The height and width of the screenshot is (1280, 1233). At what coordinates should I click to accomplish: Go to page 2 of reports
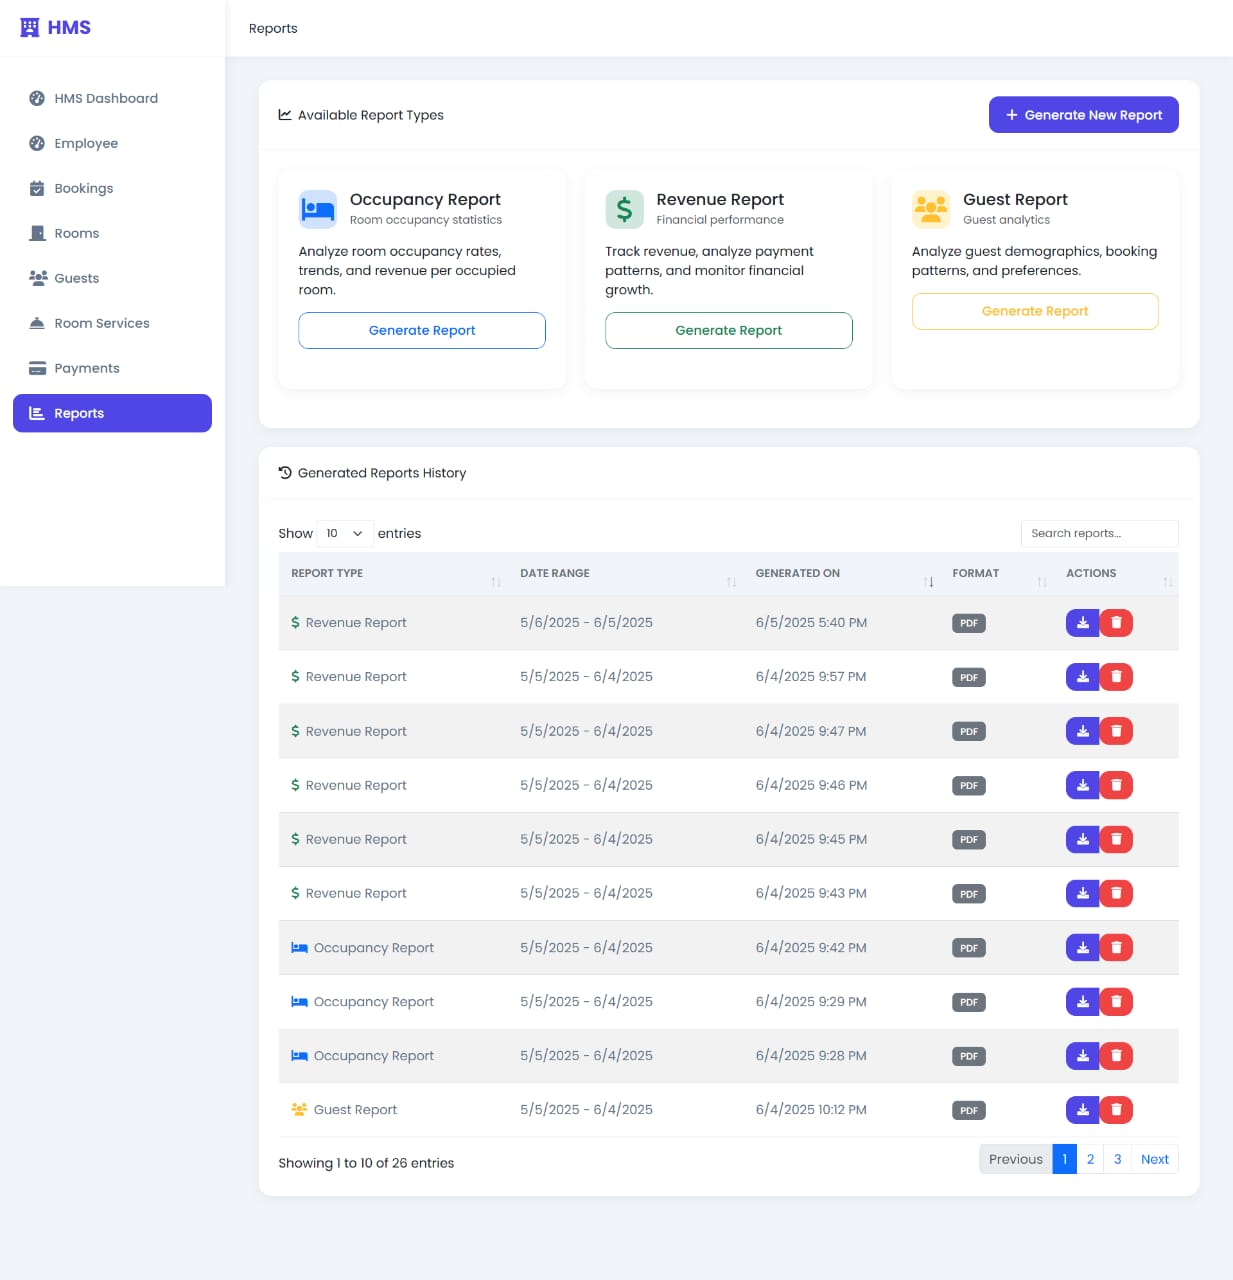1090,1159
